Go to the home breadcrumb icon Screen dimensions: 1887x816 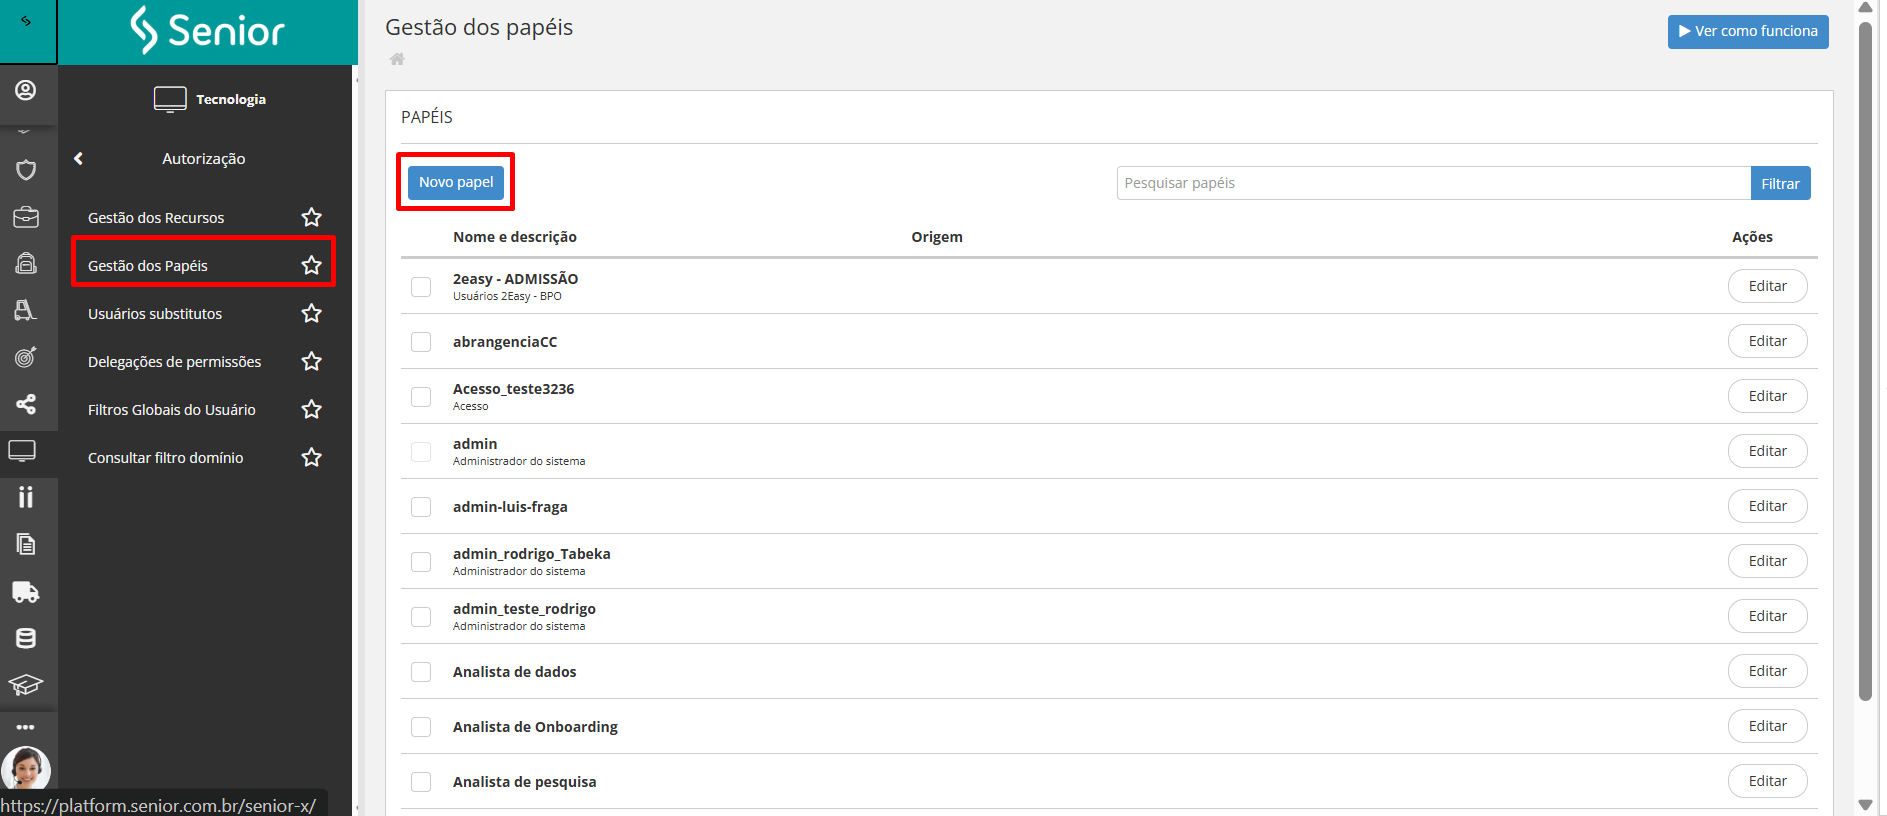click(x=397, y=59)
